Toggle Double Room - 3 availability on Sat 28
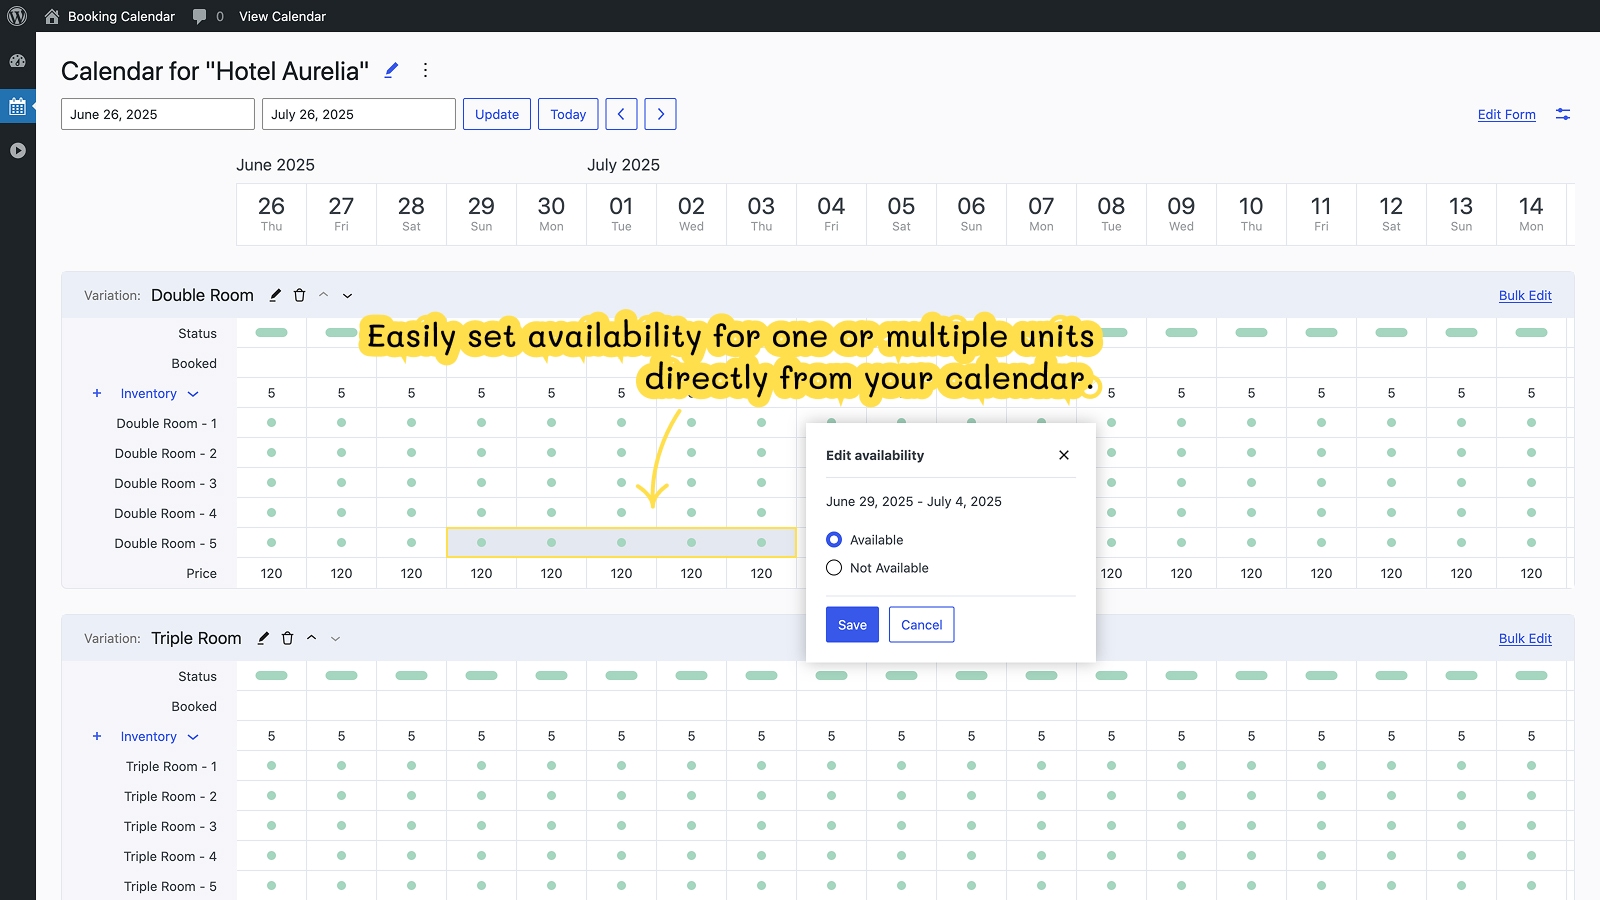Image resolution: width=1600 pixels, height=900 pixels. pos(411,483)
